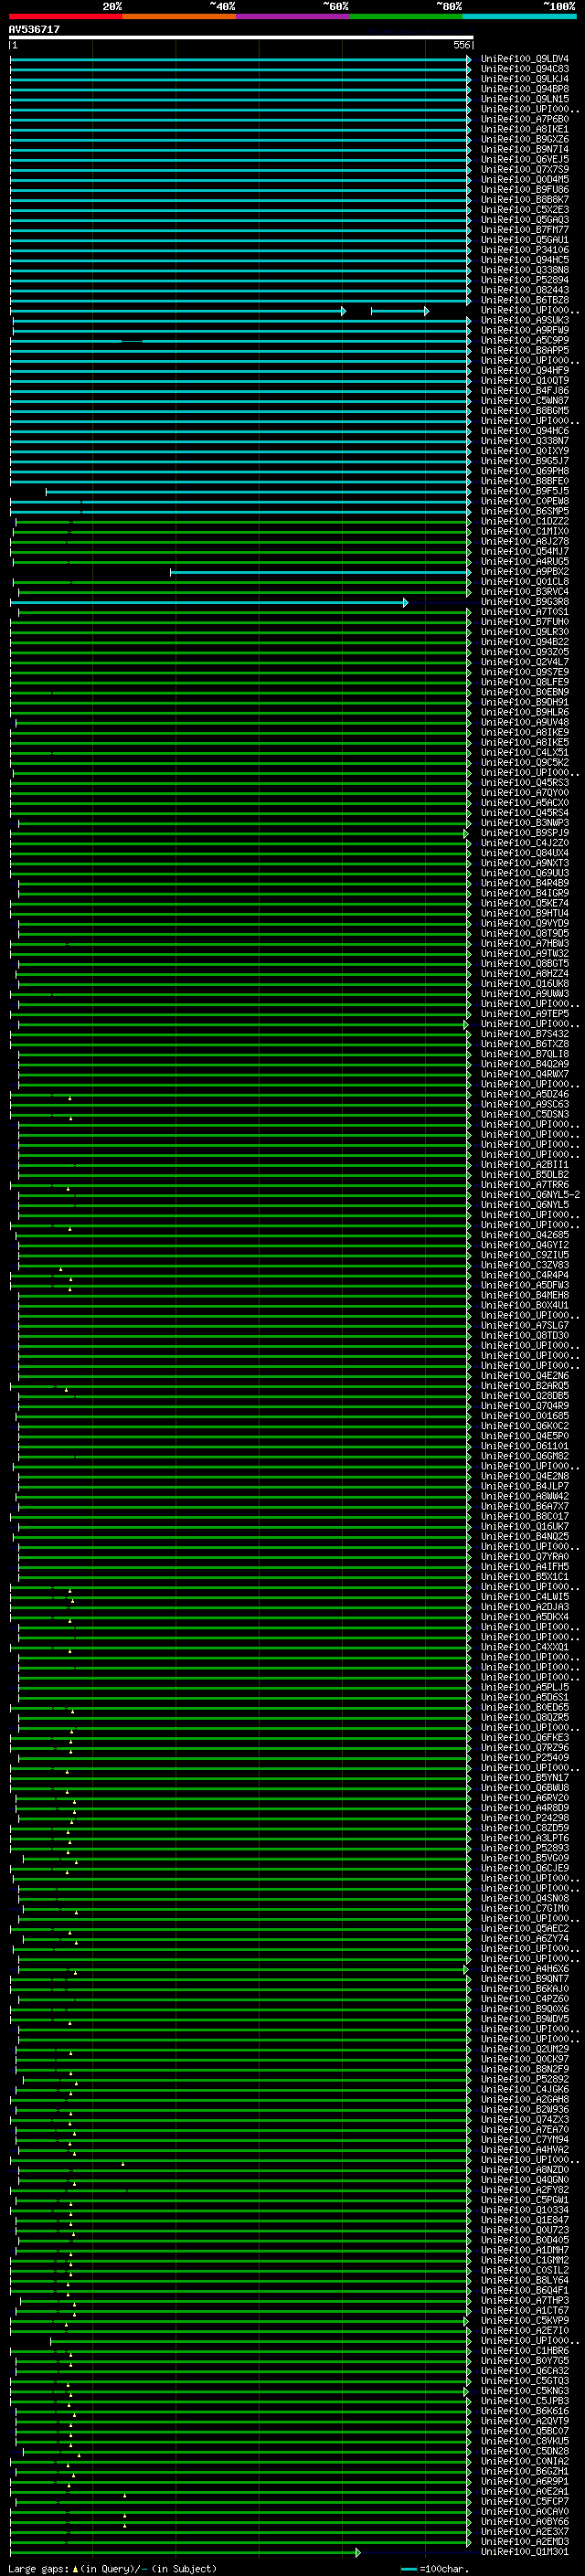Viewport: 585px width, 2576px height.
Task: Open hit UniRef100_Q9LKJ4
Action: pyautogui.click(x=524, y=79)
